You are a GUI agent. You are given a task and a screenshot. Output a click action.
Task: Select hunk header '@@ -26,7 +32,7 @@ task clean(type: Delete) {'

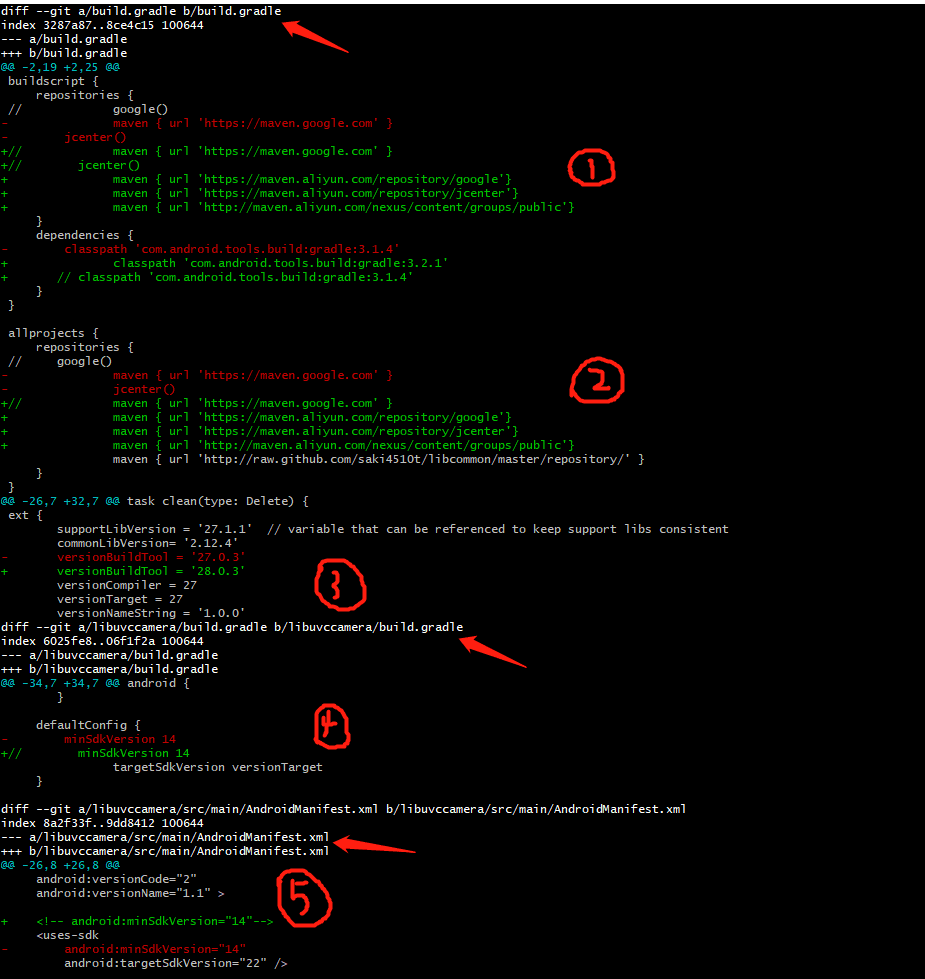click(x=155, y=501)
